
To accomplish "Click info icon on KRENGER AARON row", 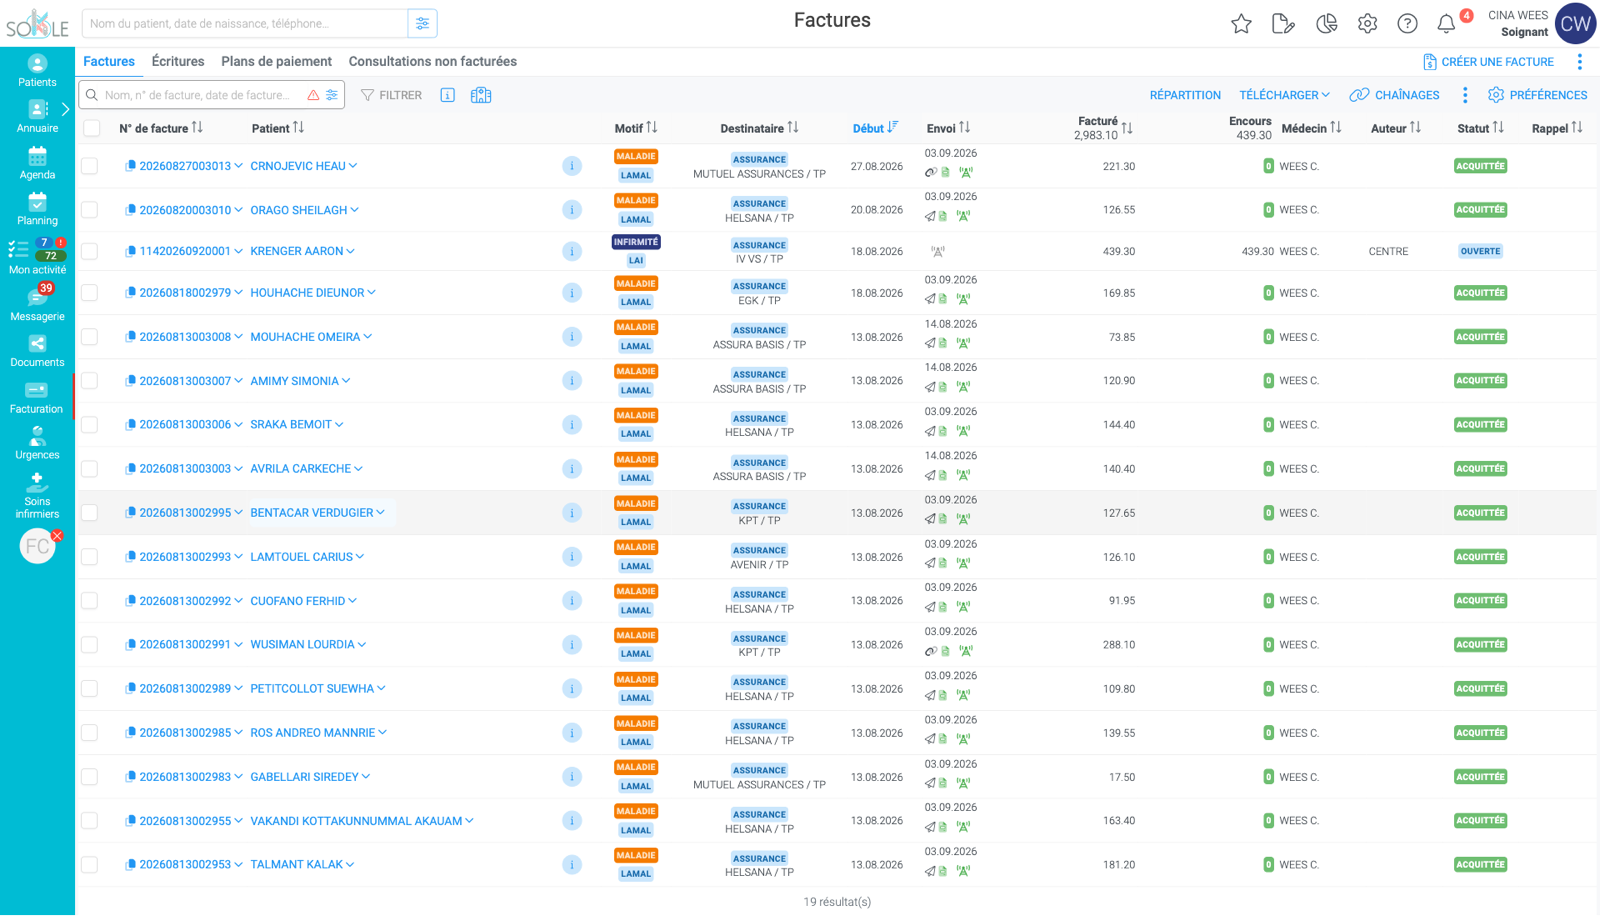I will click(572, 251).
